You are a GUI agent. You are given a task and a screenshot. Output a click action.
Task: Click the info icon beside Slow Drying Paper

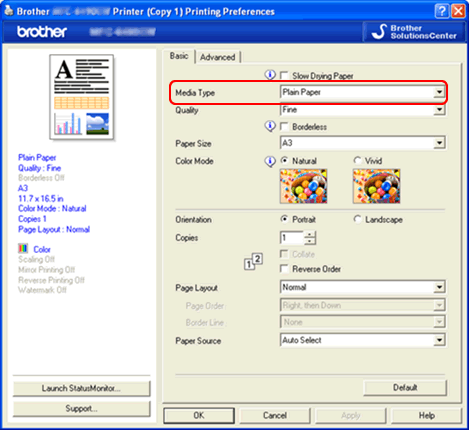(x=270, y=75)
